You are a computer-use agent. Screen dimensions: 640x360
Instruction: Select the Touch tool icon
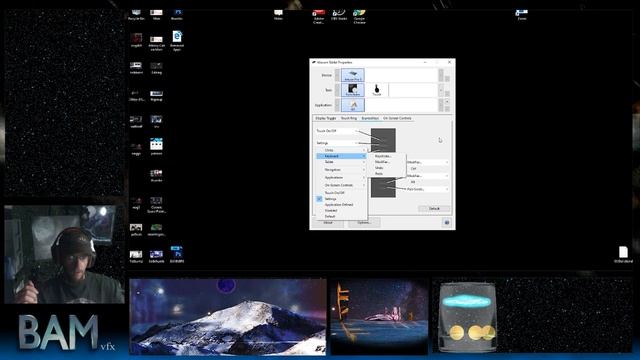(x=377, y=90)
